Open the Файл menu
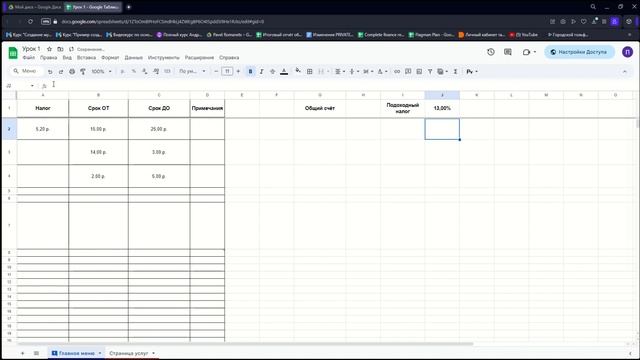This screenshot has width=640, height=360. pyautogui.click(x=29, y=58)
